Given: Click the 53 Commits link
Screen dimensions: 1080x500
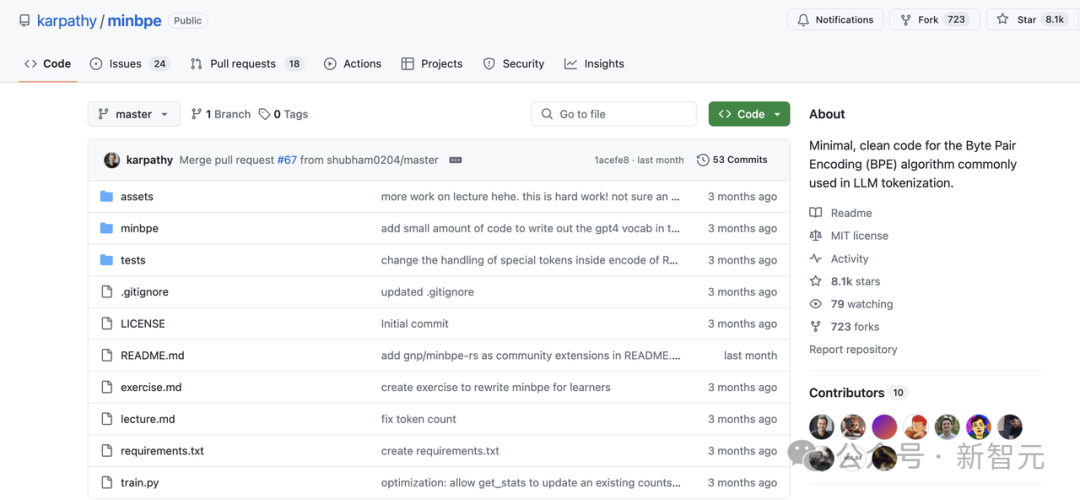Looking at the screenshot, I should (x=732, y=160).
